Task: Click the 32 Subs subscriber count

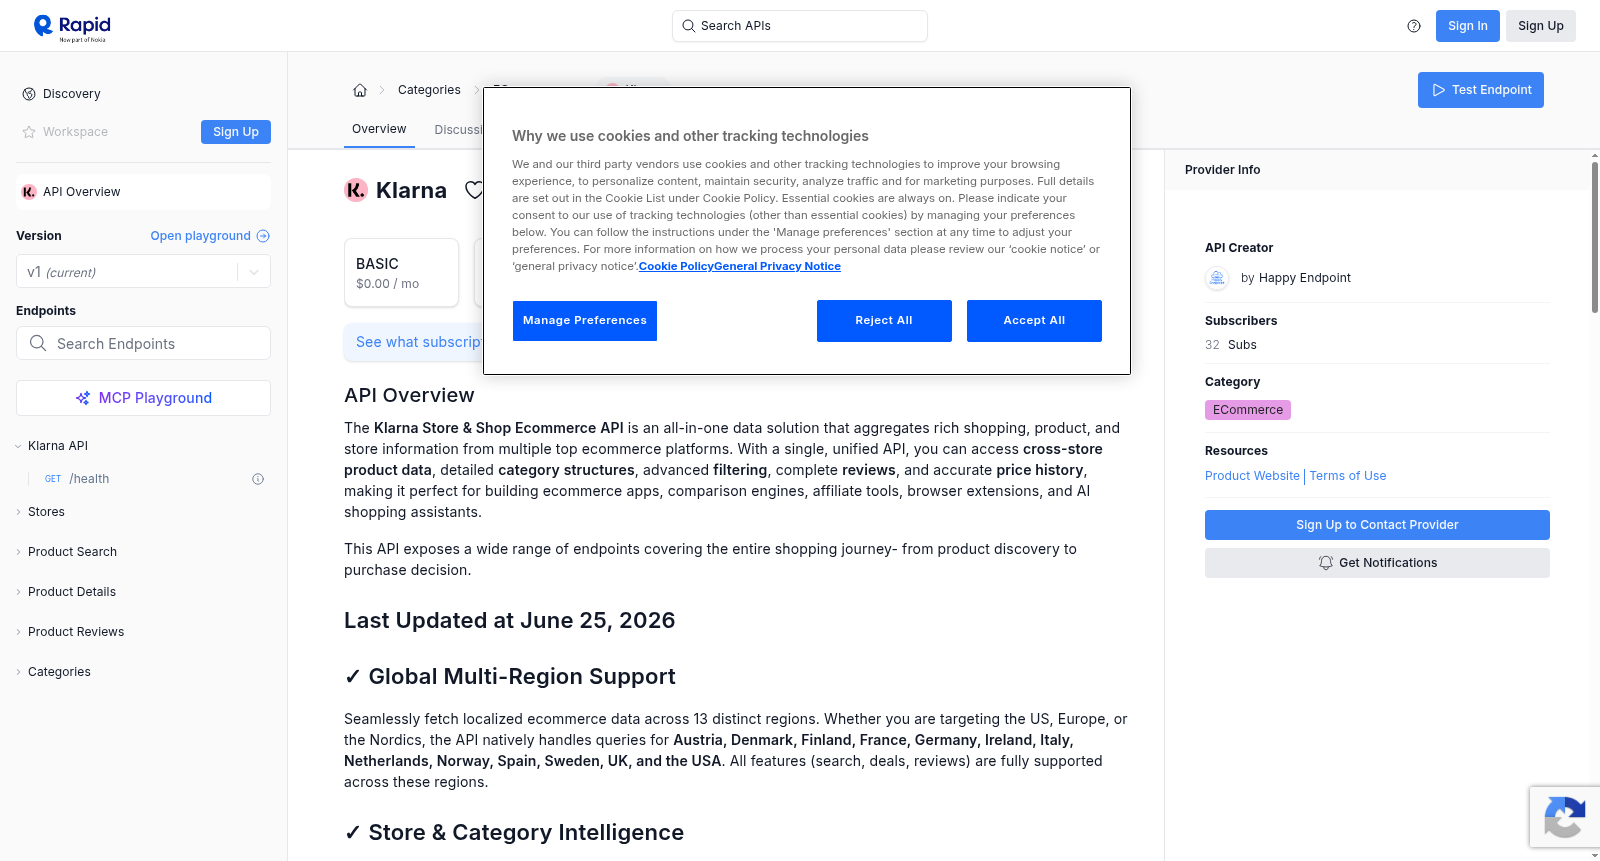Action: pyautogui.click(x=1231, y=345)
